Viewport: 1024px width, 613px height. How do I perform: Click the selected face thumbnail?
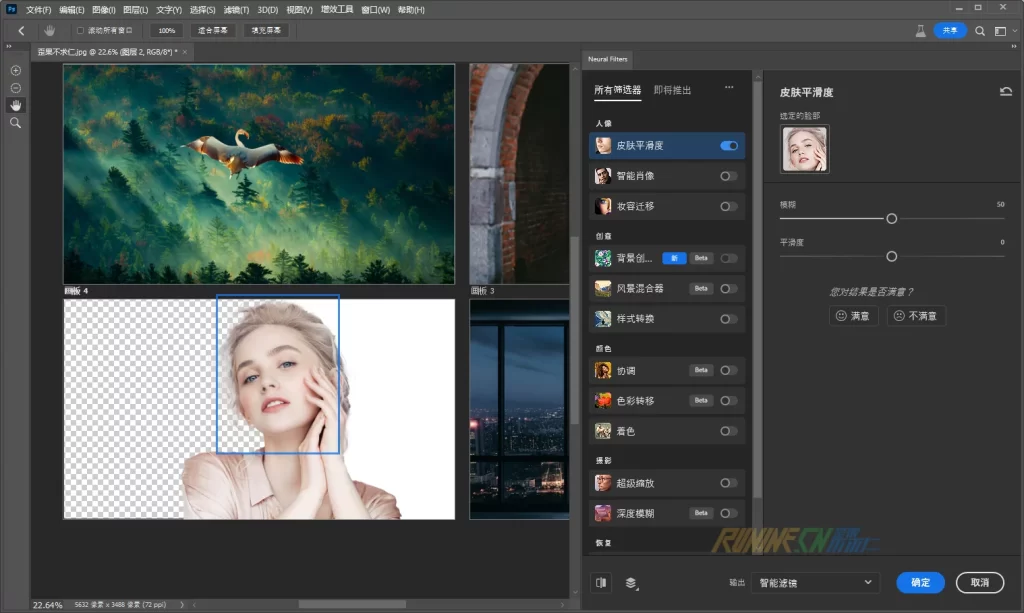point(804,149)
